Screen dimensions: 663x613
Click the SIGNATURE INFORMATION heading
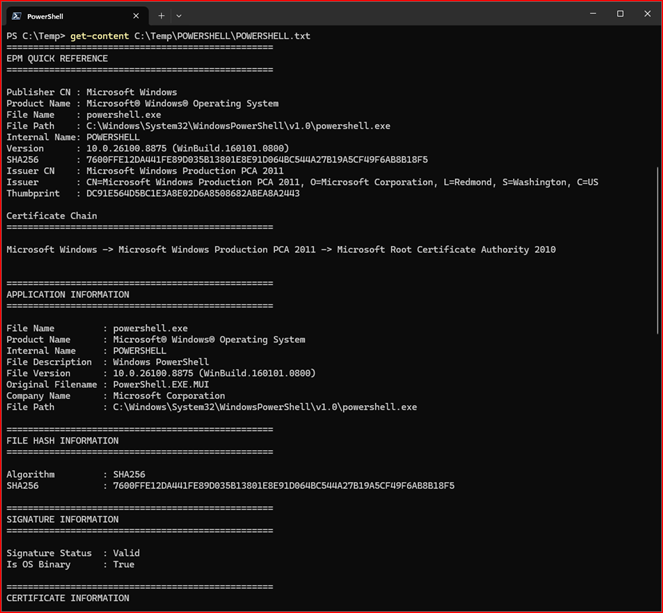pos(63,520)
